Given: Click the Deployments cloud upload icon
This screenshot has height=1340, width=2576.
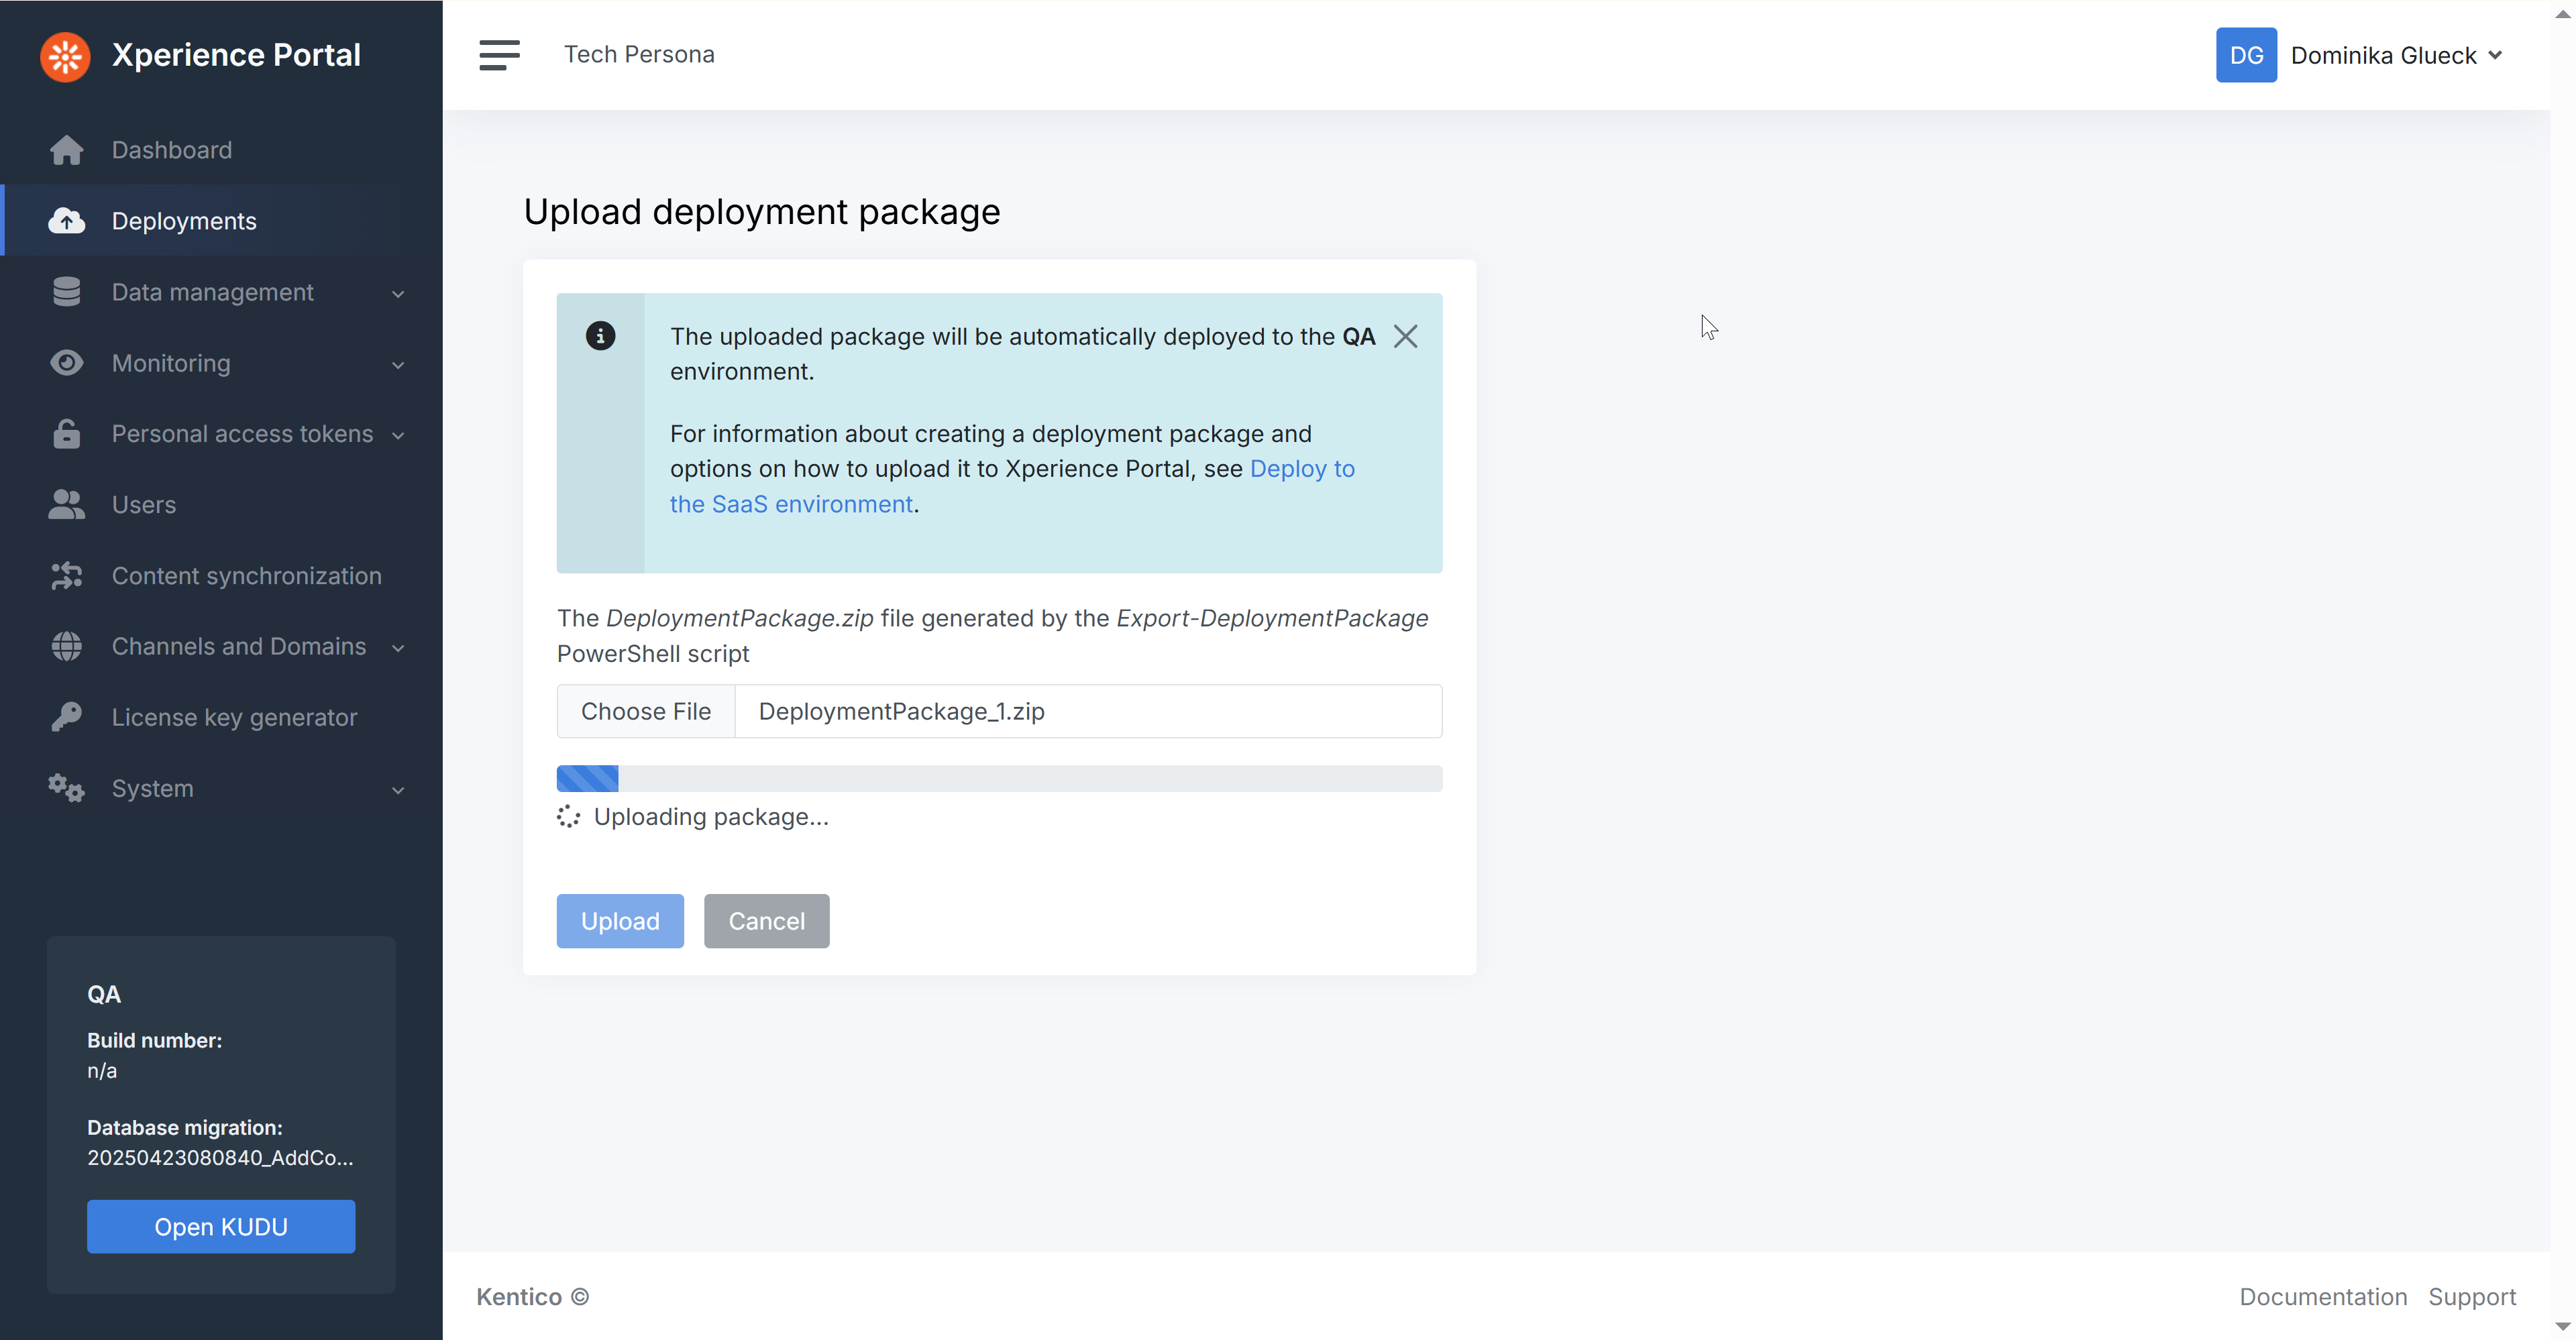Looking at the screenshot, I should [67, 221].
